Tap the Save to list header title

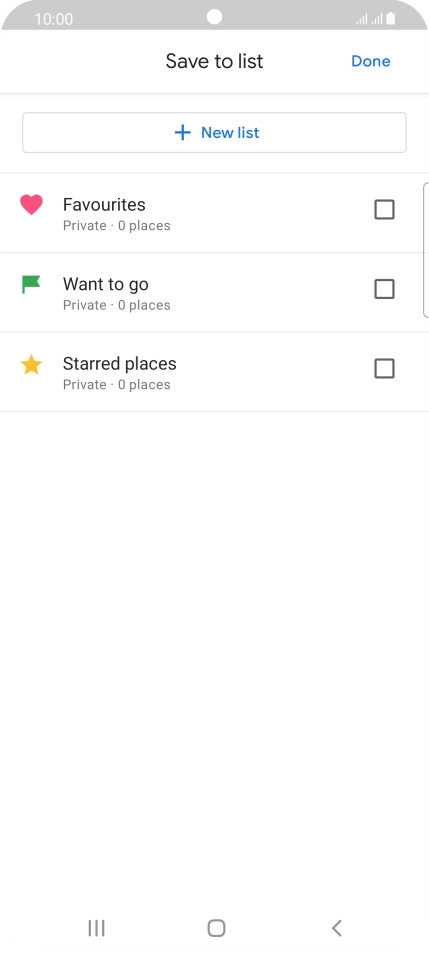point(214,61)
